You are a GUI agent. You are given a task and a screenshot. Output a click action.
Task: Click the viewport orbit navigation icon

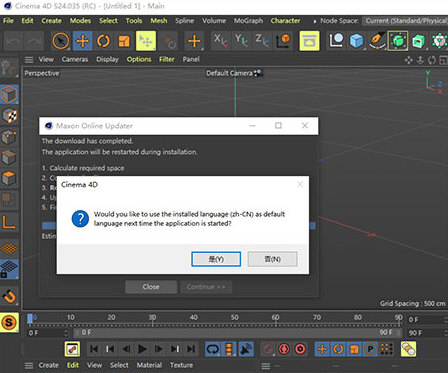(432, 60)
